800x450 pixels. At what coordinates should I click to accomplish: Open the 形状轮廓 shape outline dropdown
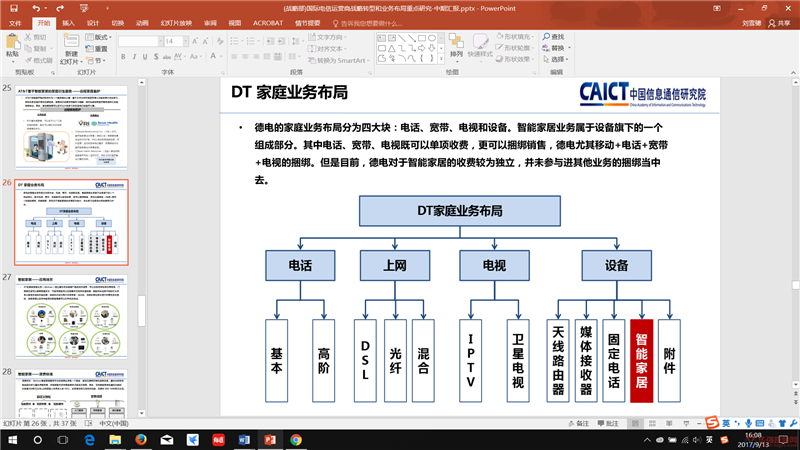click(514, 48)
